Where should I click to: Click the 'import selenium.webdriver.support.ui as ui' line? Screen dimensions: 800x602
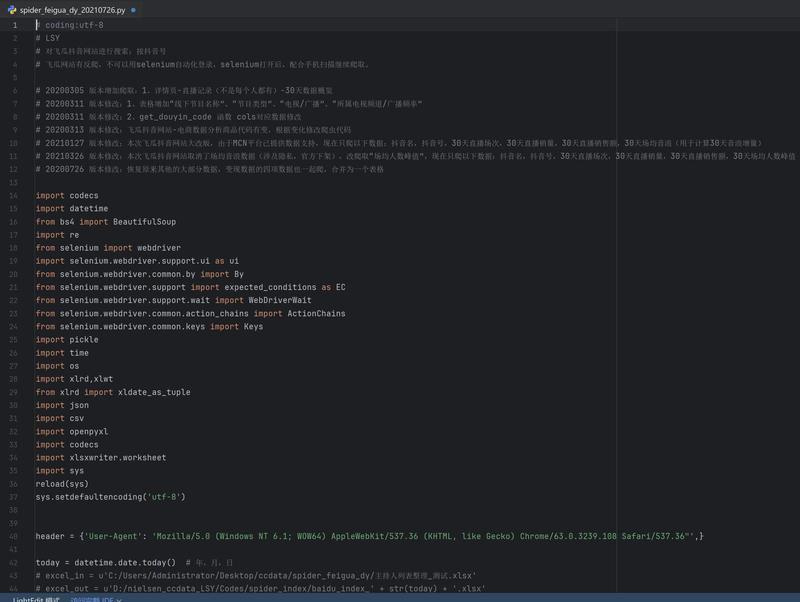point(137,261)
